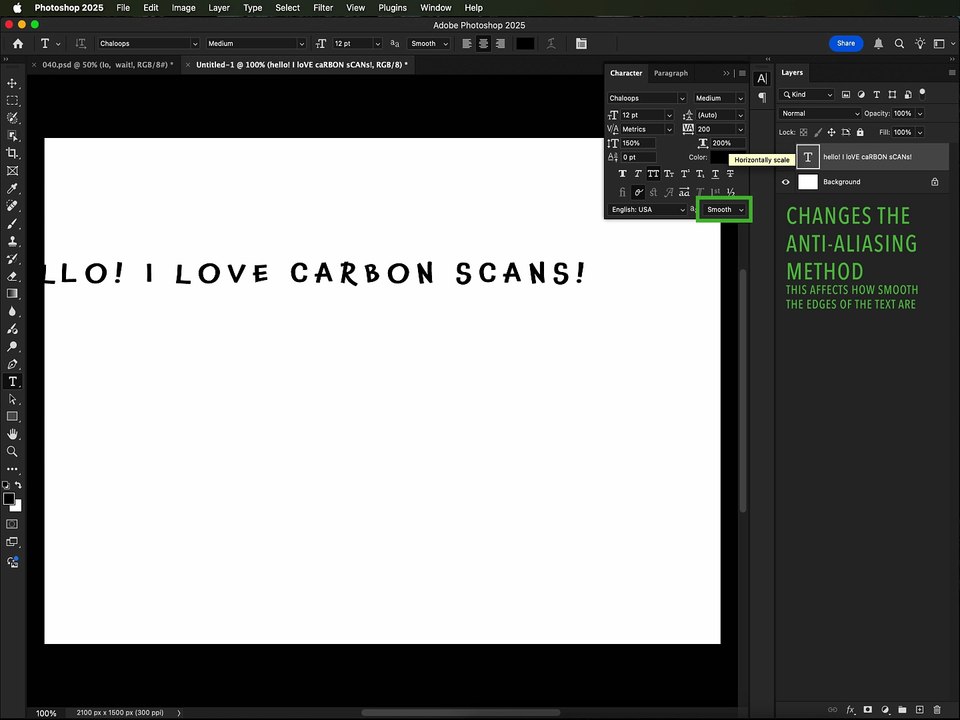Viewport: 960px width, 720px height.
Task: Click the Create new layer icon
Action: click(x=920, y=710)
